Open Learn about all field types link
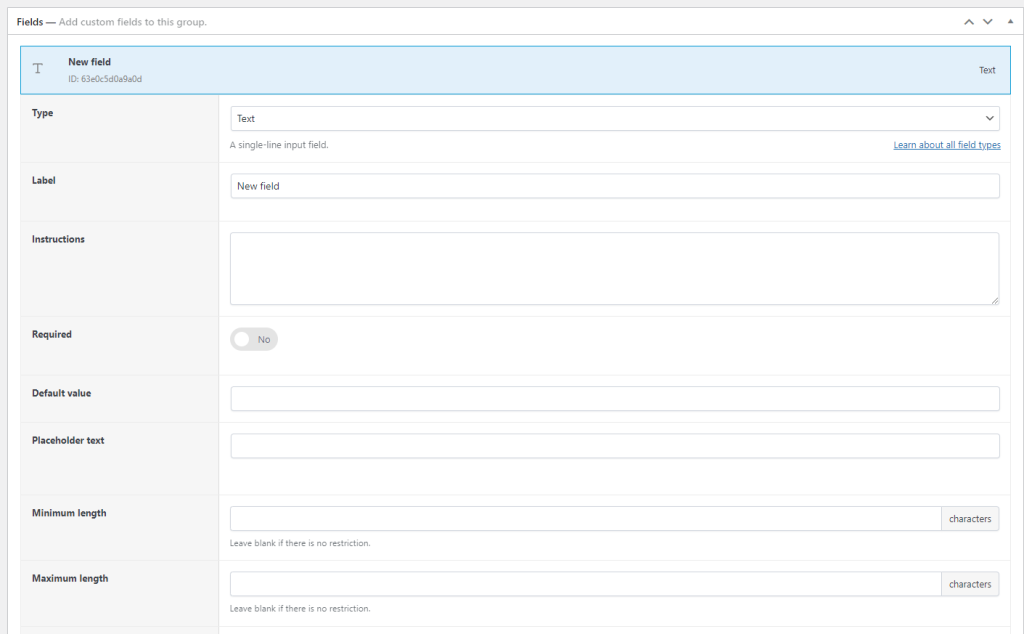 (946, 144)
